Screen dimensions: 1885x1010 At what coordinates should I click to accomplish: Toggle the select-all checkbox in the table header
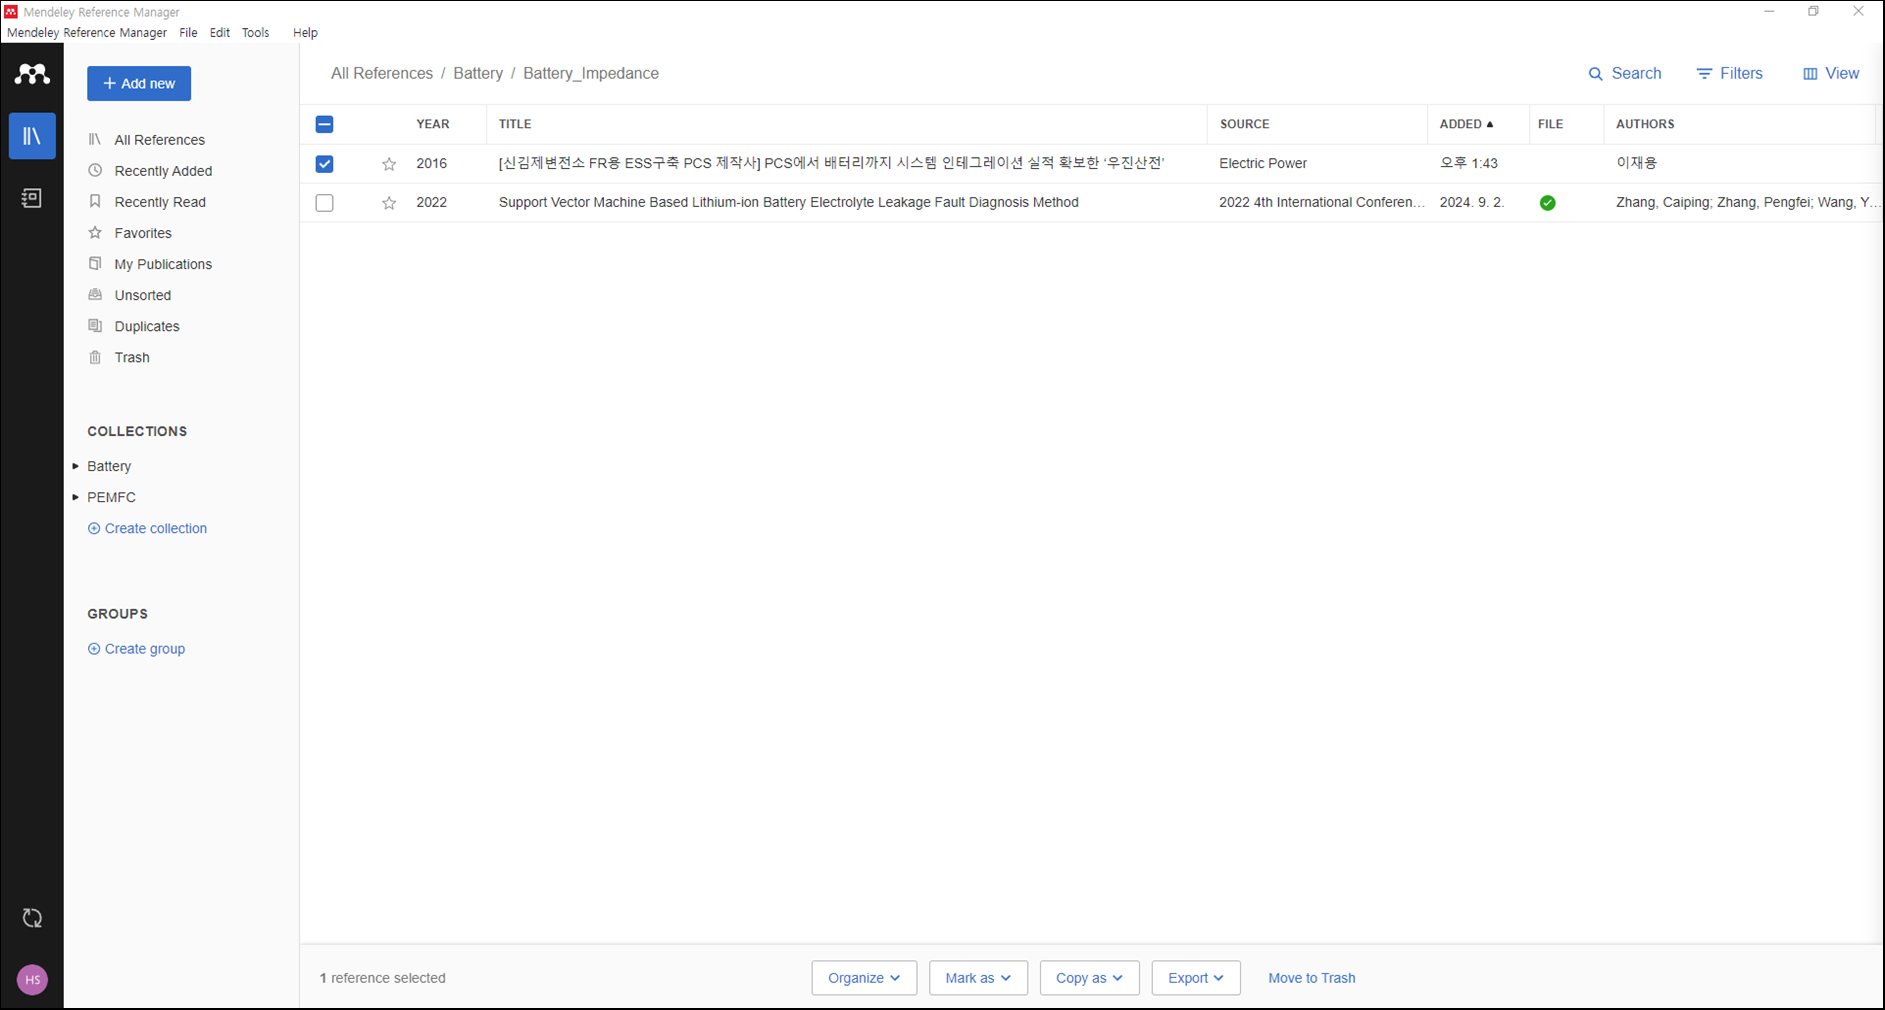coord(324,124)
